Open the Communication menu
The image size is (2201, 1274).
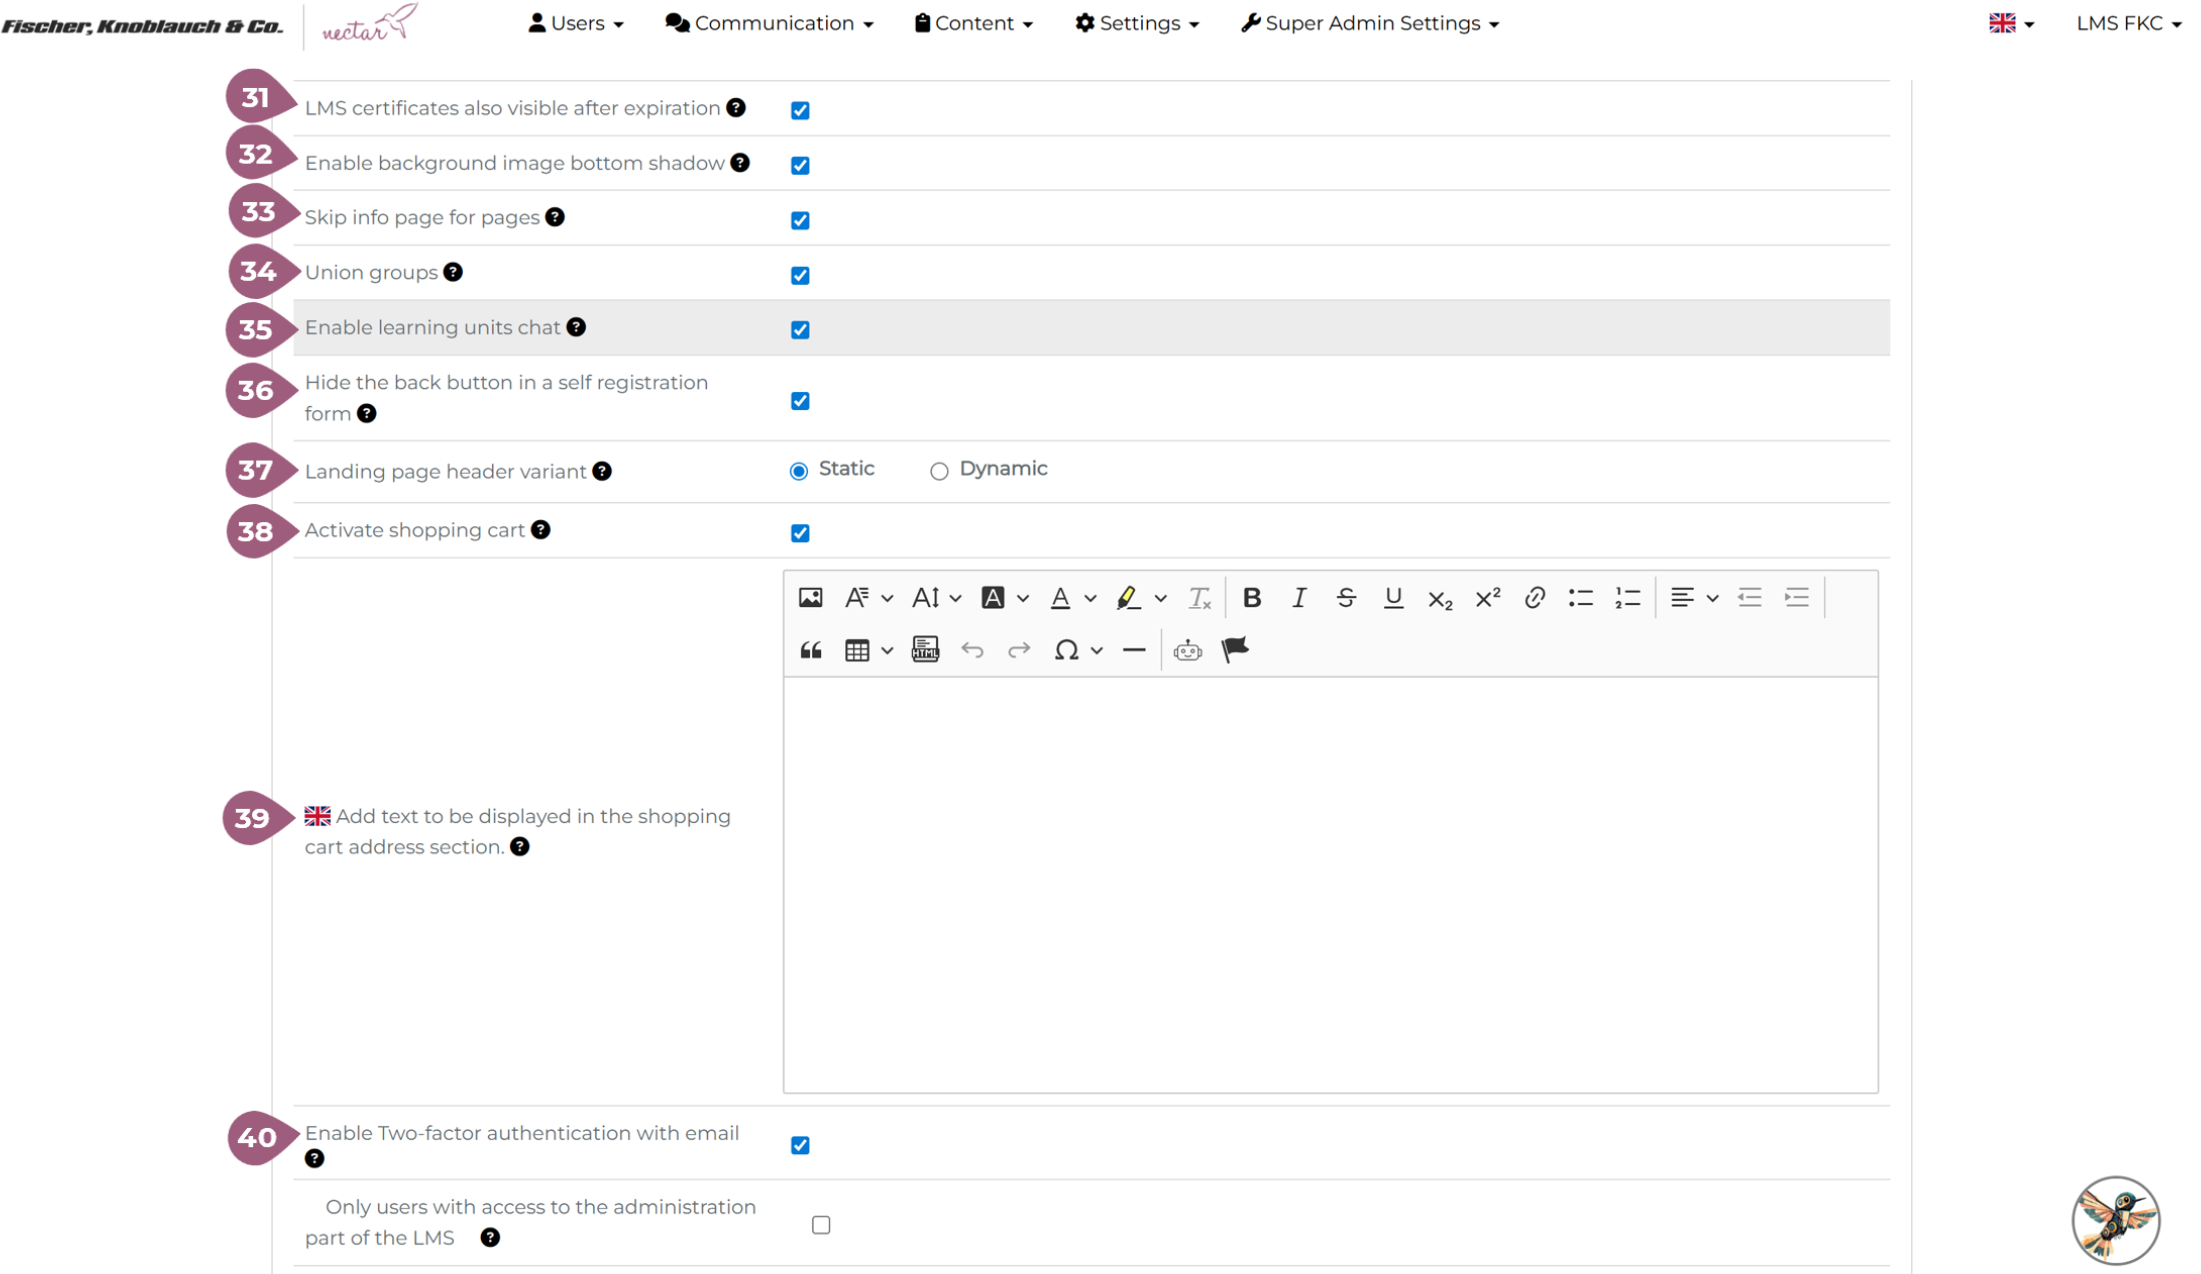click(x=769, y=23)
